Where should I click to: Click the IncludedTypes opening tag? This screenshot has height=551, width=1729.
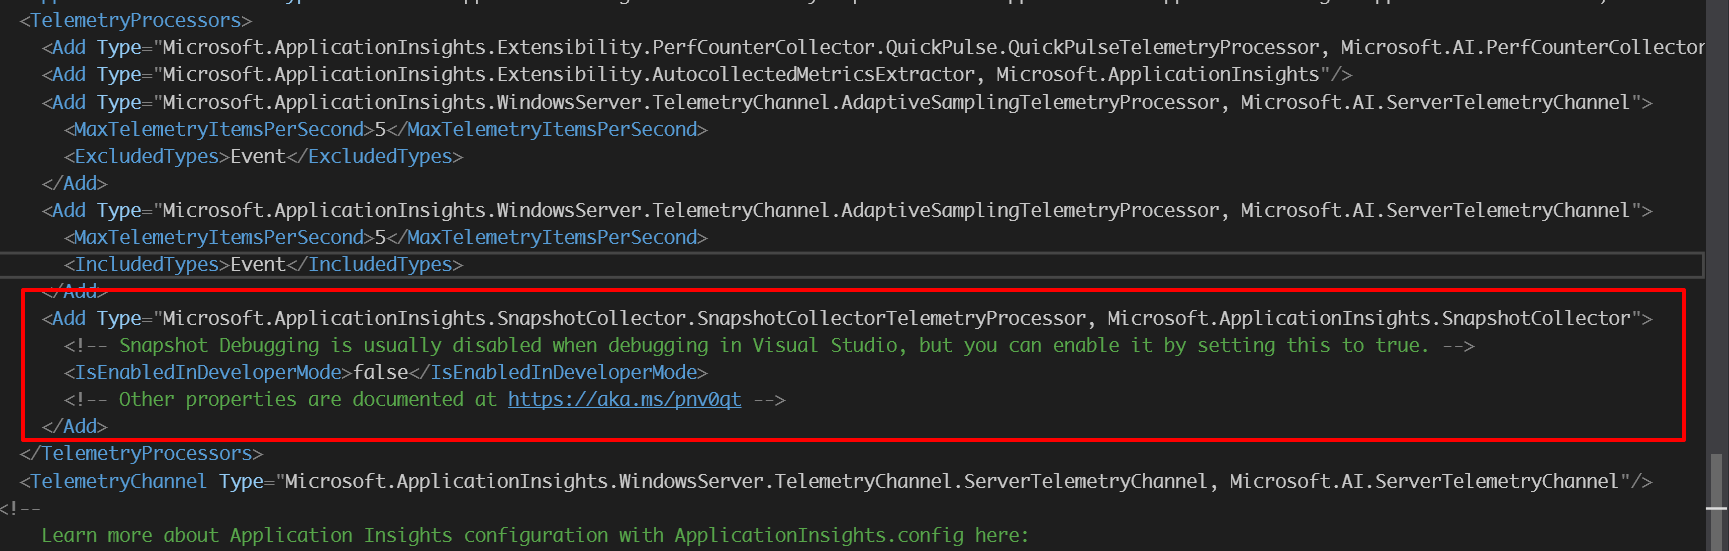[x=147, y=264]
